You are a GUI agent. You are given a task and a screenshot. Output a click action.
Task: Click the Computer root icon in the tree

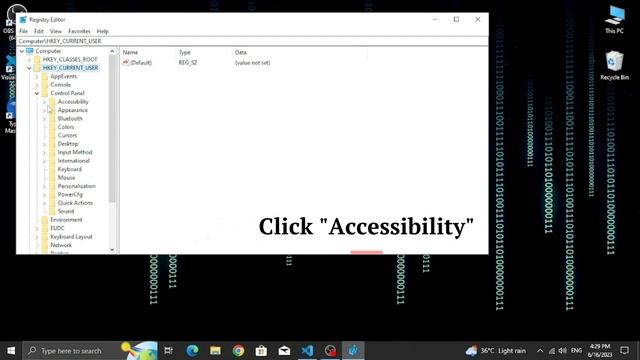29,51
